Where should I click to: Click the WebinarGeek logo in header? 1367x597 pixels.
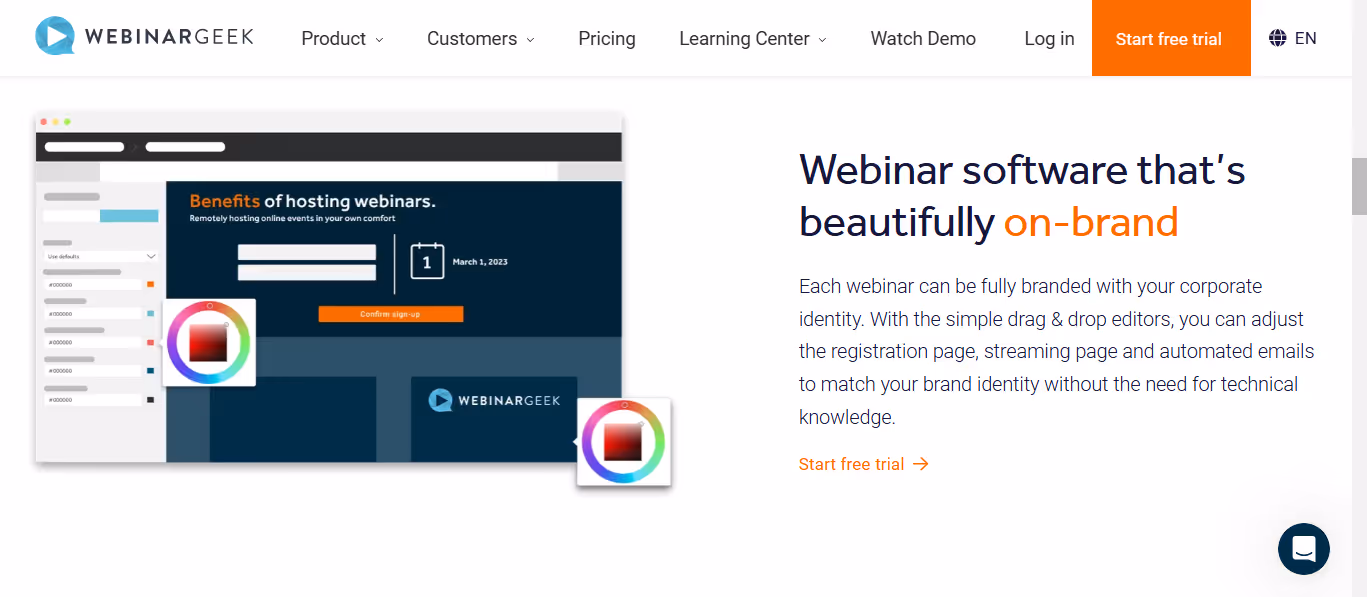[x=144, y=37]
